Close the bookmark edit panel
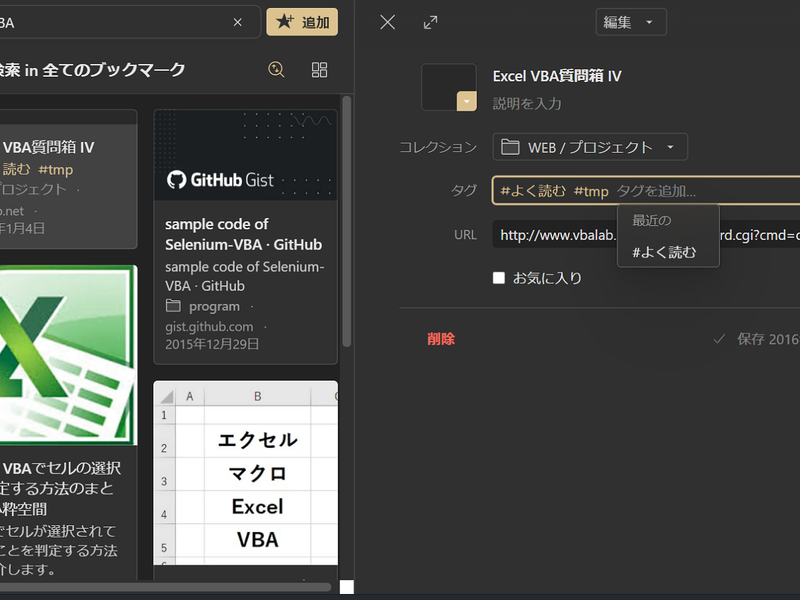This screenshot has width=800, height=600. (x=388, y=22)
